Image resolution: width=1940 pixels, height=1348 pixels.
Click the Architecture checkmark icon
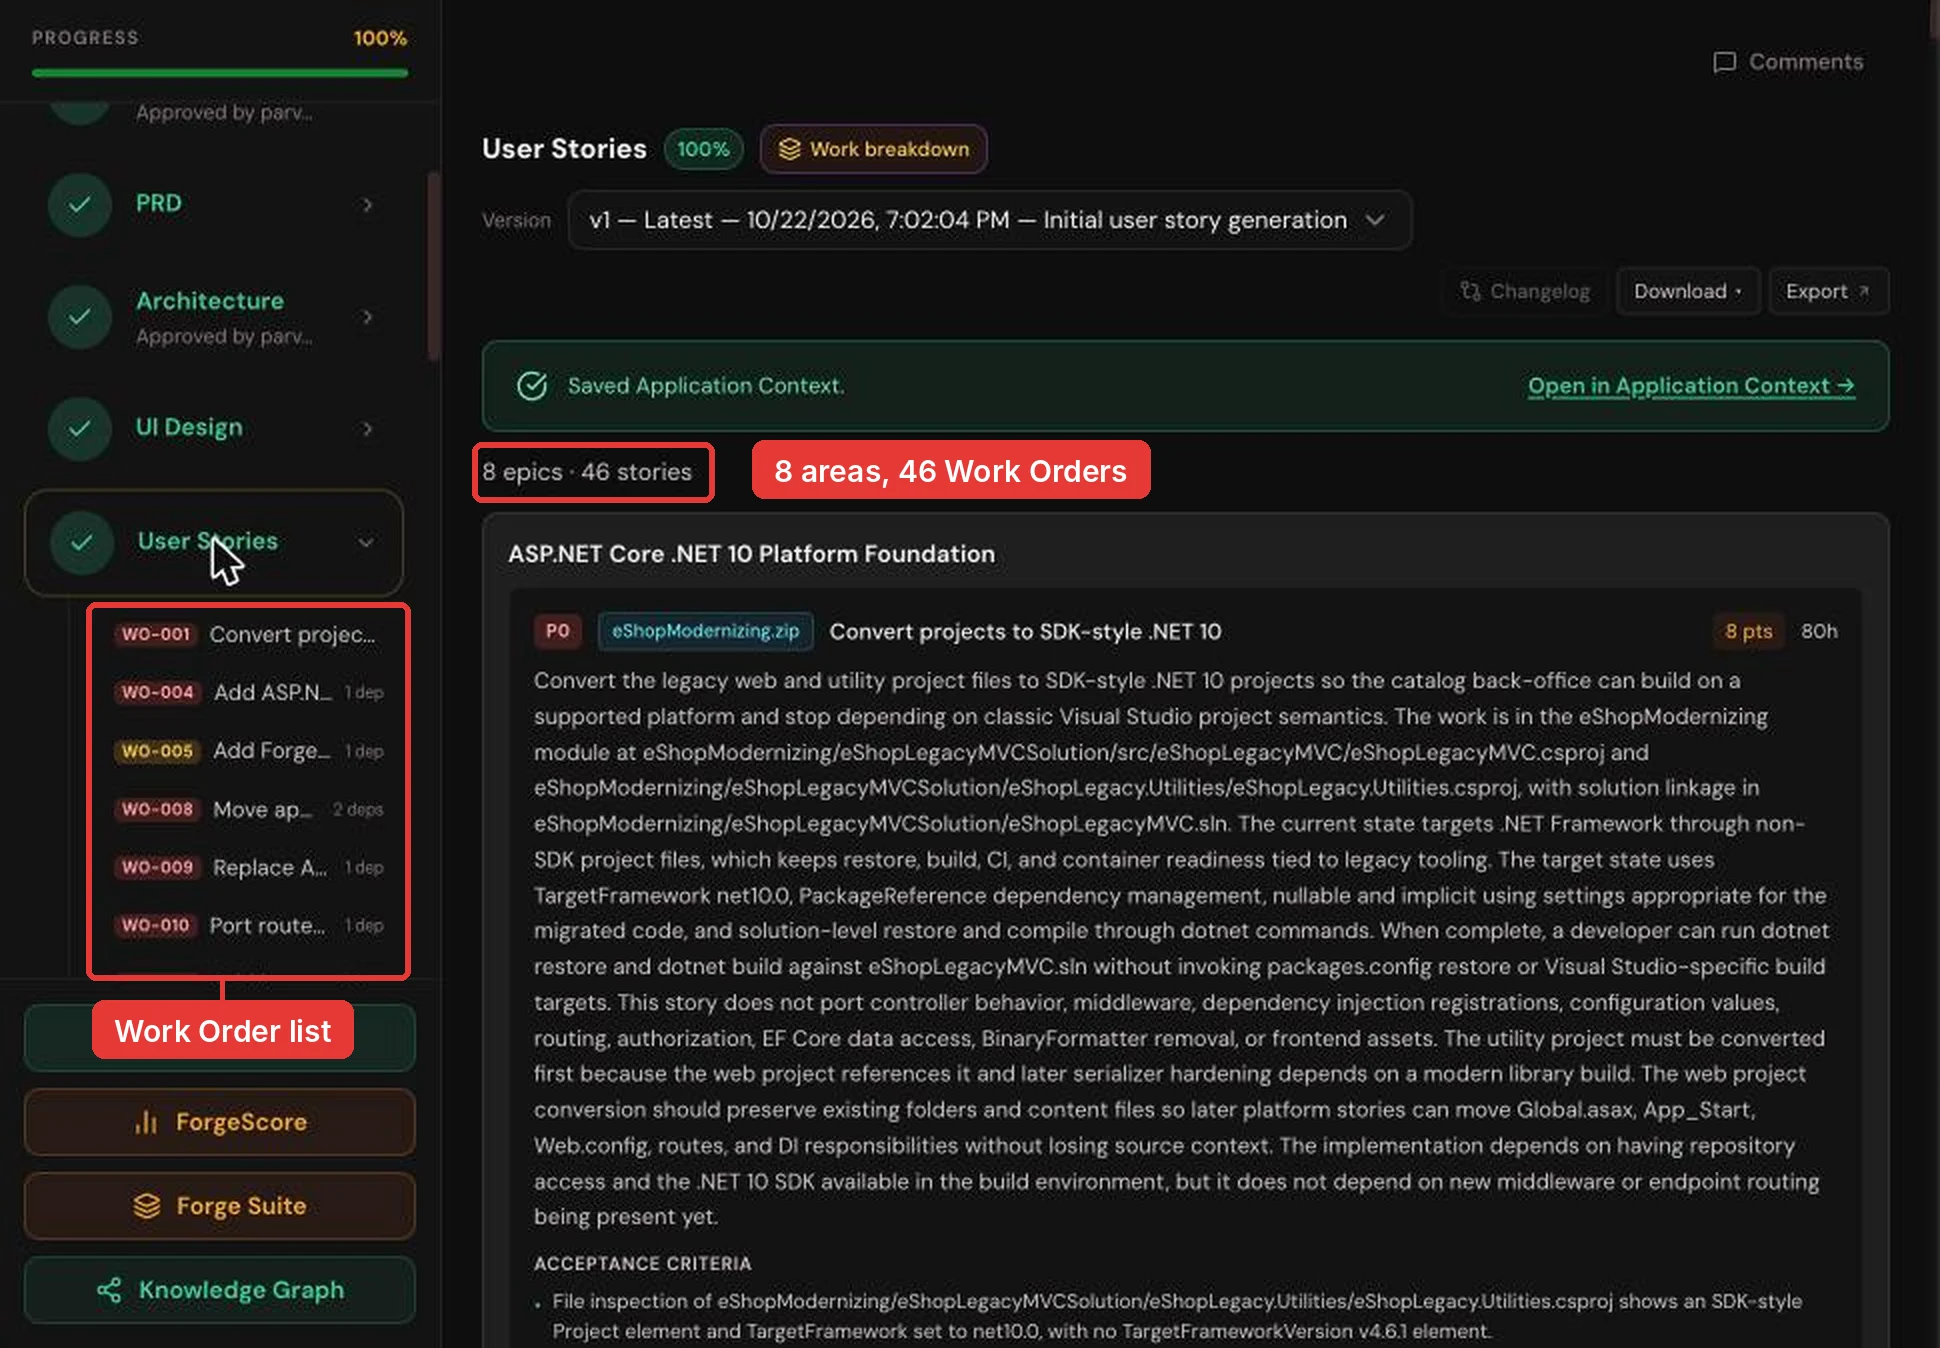[80, 316]
